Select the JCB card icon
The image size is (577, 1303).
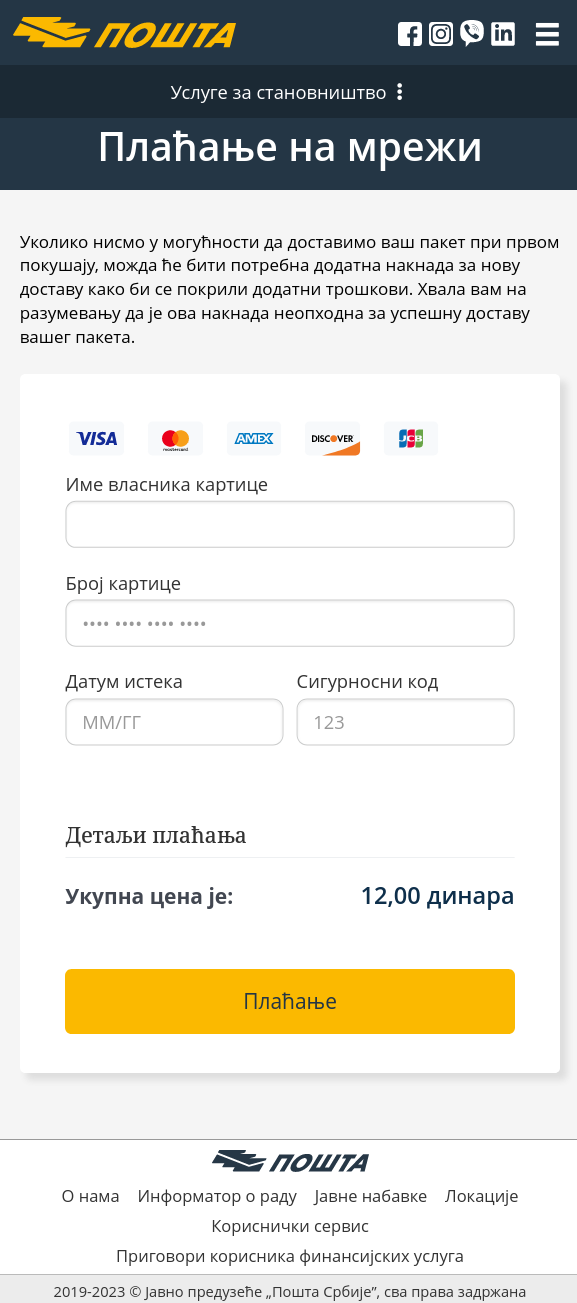tap(411, 438)
